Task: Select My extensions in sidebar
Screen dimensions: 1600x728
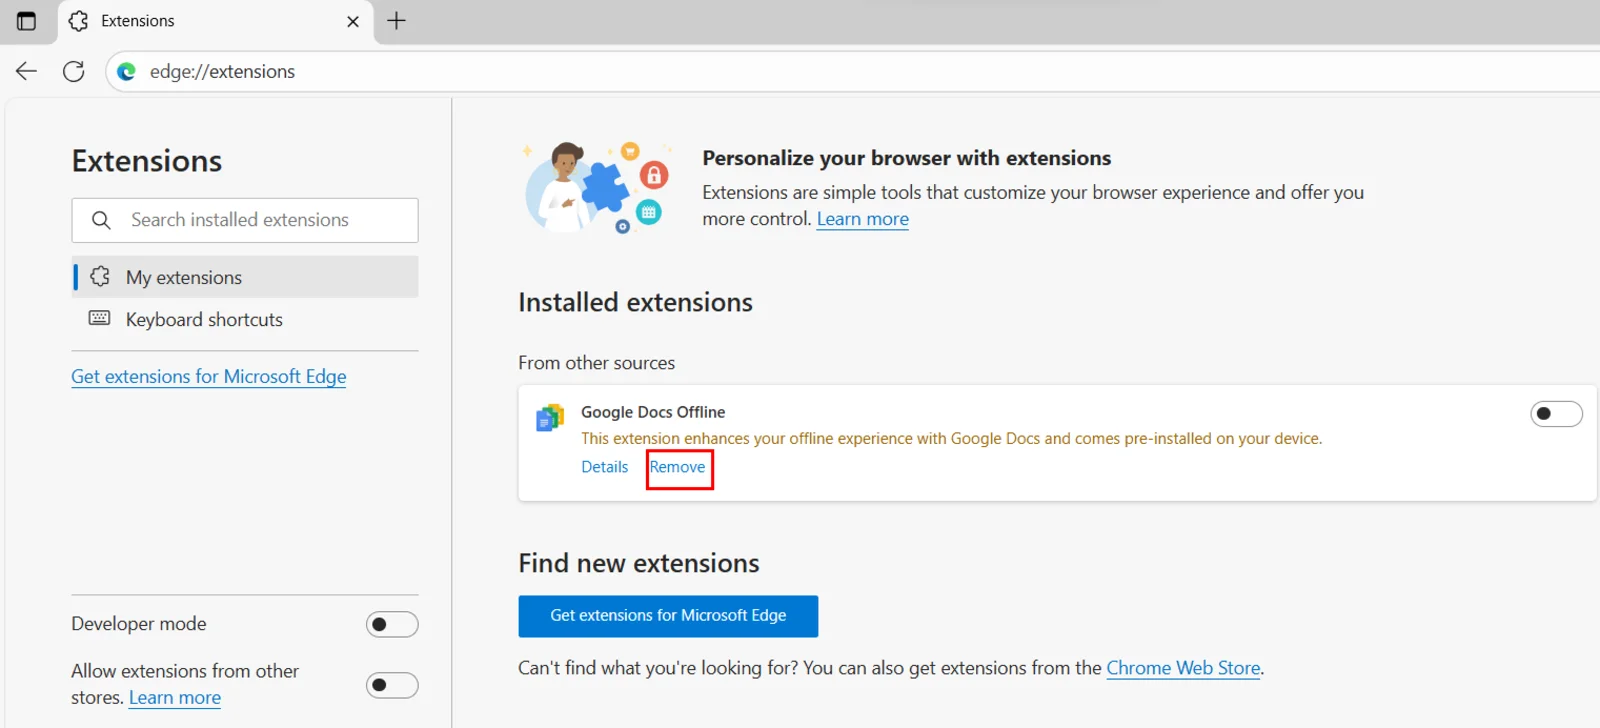Action: pyautogui.click(x=245, y=277)
